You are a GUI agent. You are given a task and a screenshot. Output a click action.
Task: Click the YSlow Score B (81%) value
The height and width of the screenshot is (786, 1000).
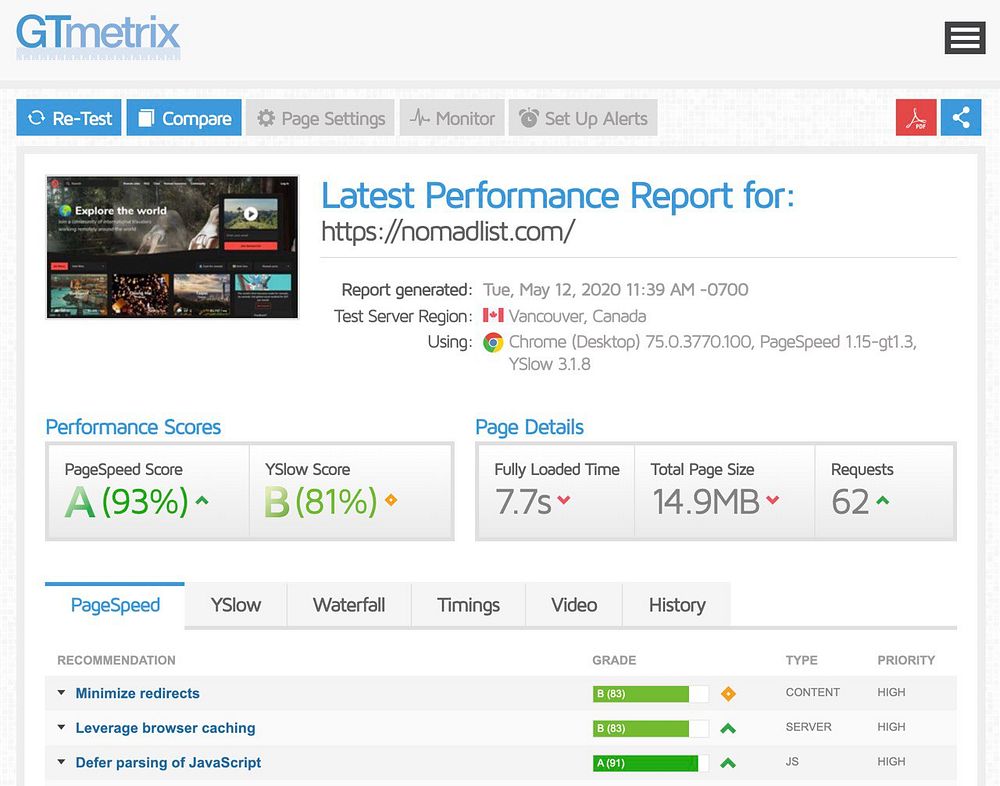[321, 501]
